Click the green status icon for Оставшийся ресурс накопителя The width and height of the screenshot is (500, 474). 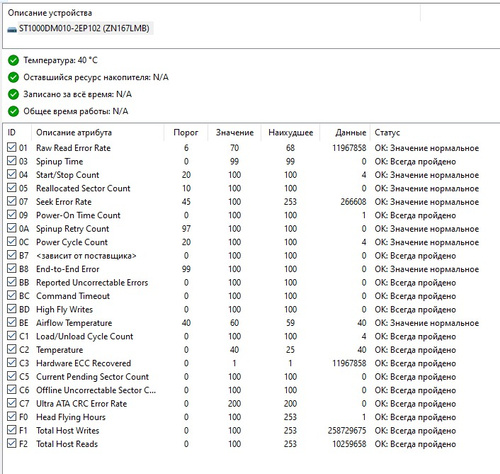tap(13, 77)
